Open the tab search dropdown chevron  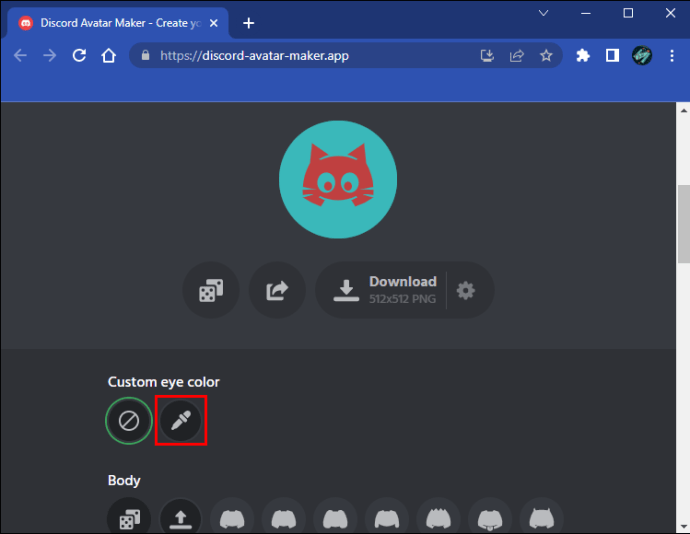pyautogui.click(x=543, y=13)
